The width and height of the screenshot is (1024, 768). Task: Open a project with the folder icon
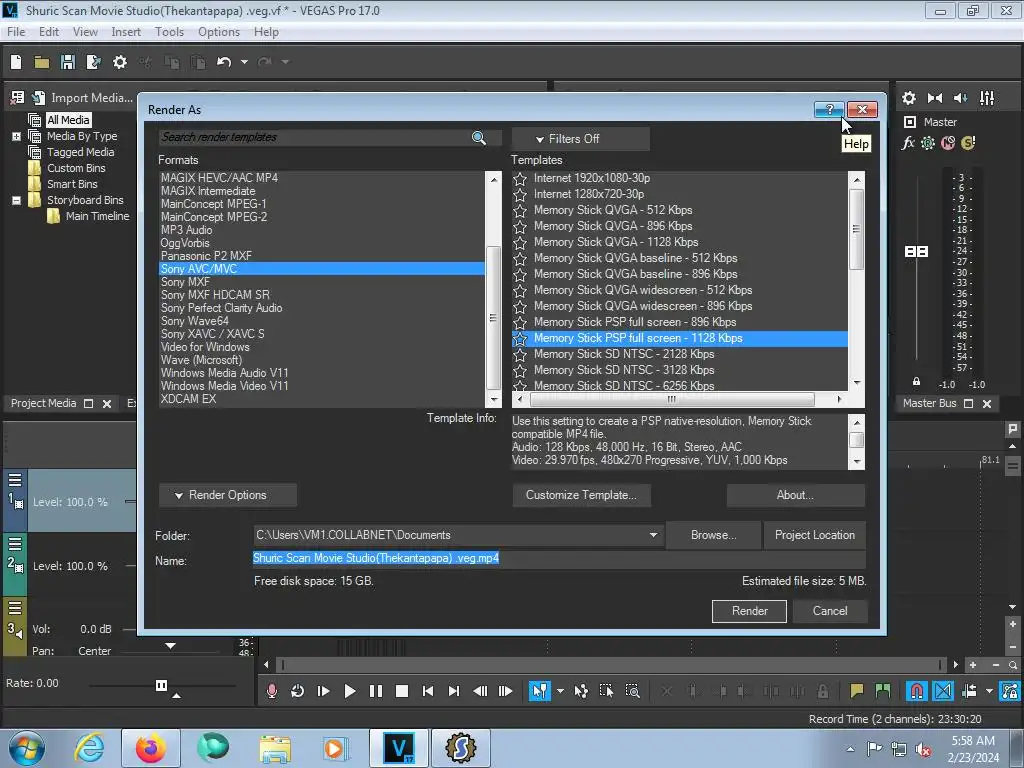click(x=42, y=62)
